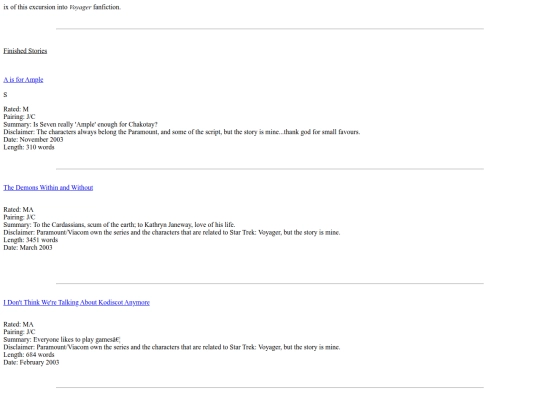Click the 'Date: February 2003' text
Screen dimensions: 540x405
point(31,362)
